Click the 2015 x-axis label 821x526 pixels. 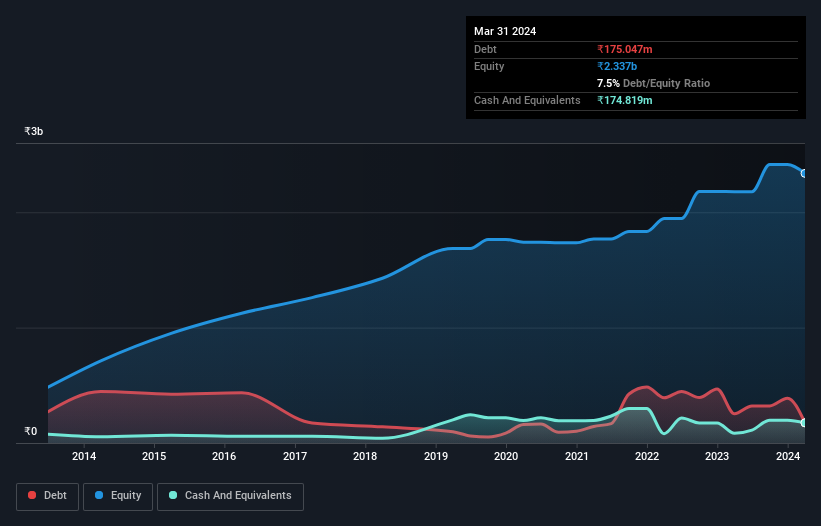[x=154, y=456]
